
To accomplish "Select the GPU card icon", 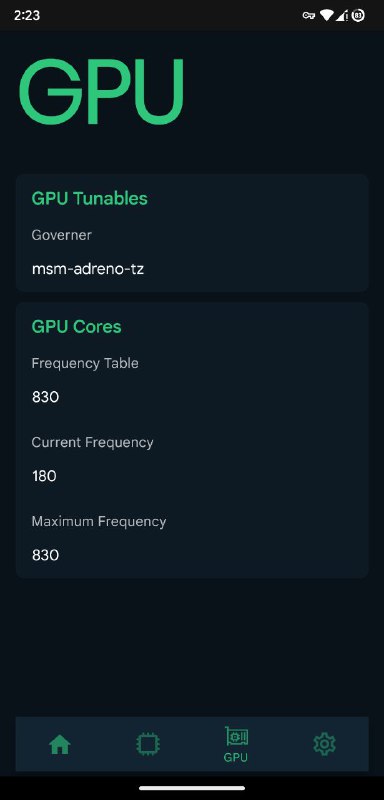I will pyautogui.click(x=236, y=737).
